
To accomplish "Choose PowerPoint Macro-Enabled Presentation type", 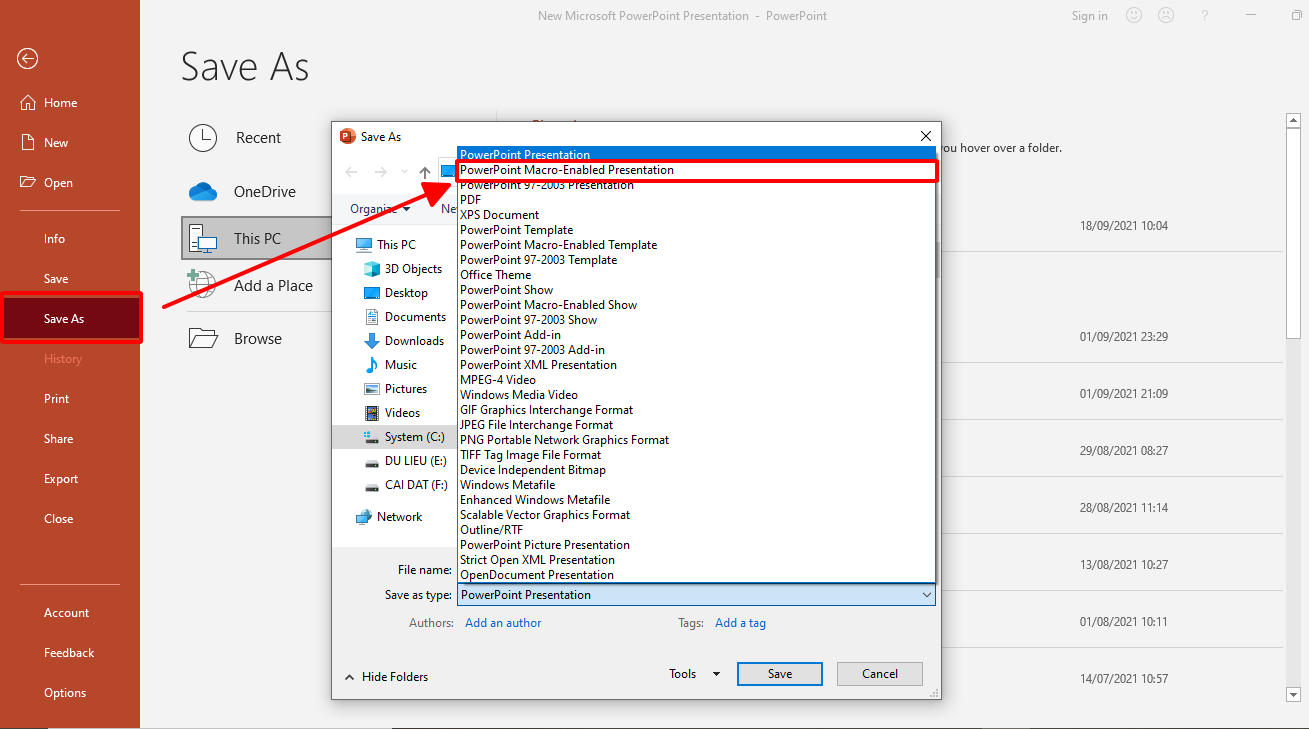I will 697,170.
